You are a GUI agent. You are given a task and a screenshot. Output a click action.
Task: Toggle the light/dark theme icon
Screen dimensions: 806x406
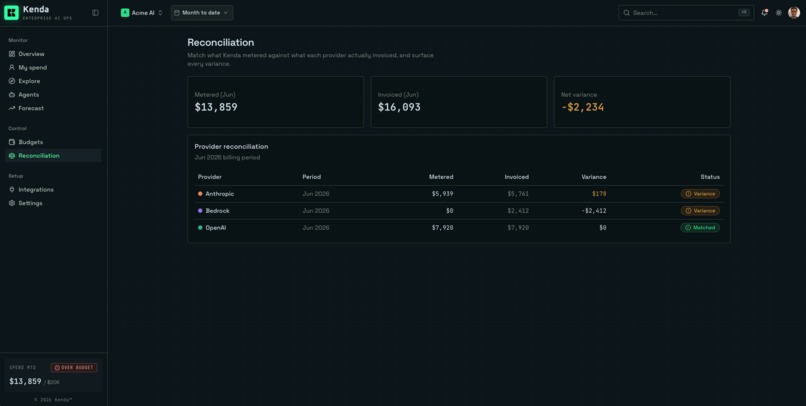(779, 13)
